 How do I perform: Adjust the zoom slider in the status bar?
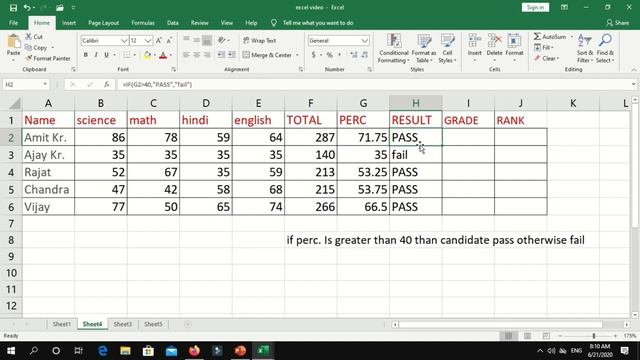(593, 336)
